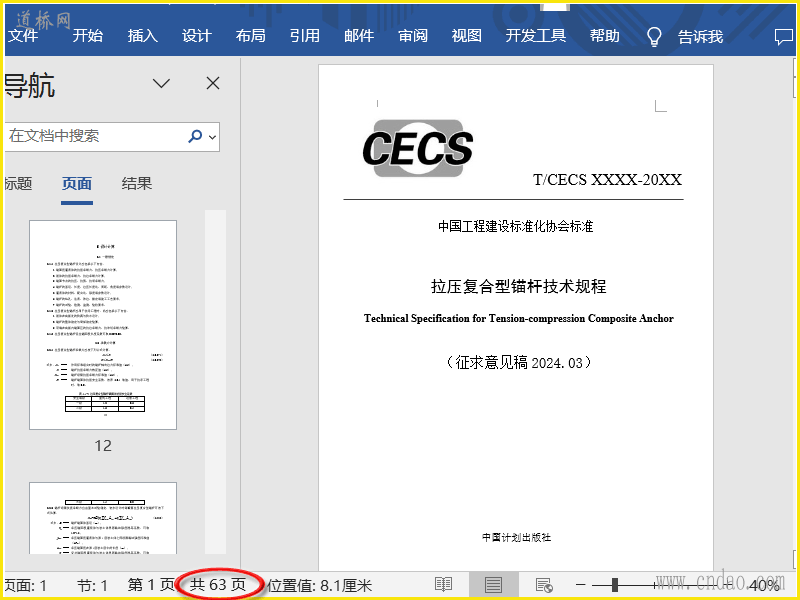
Task: Switch to the 邮件 ribbon tab
Action: click(x=359, y=36)
